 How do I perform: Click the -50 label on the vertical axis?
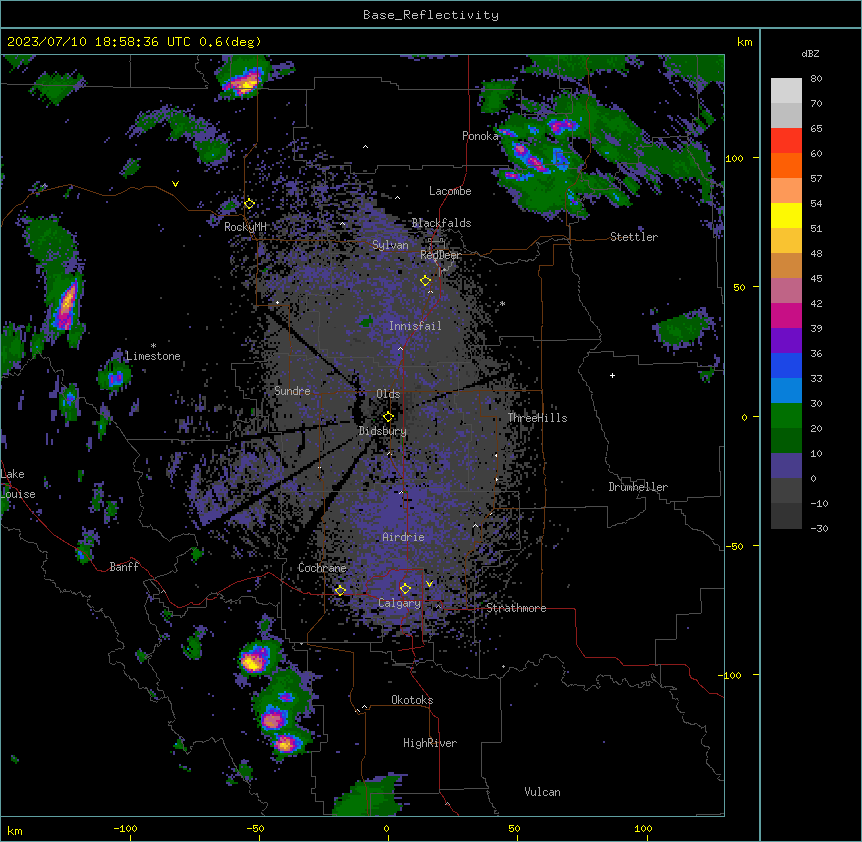[x=734, y=546]
